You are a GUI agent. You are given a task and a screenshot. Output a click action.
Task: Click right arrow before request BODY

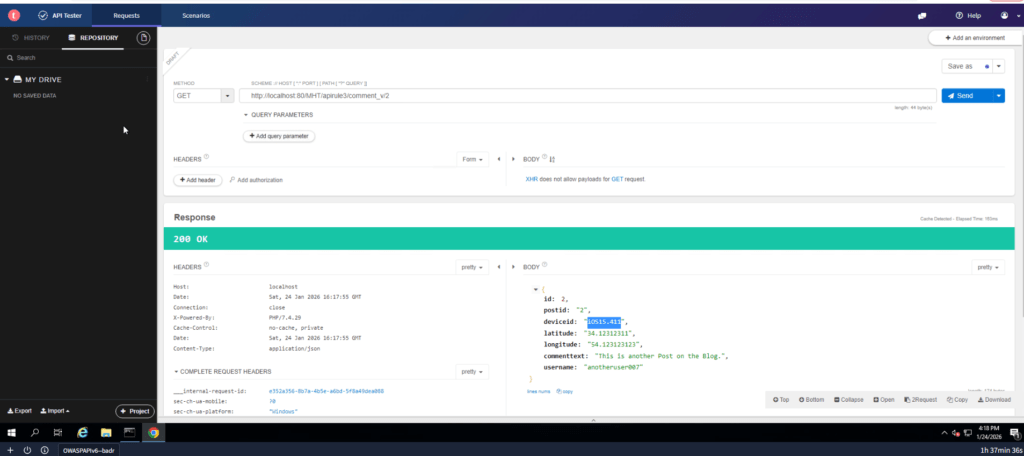pyautogui.click(x=513, y=159)
